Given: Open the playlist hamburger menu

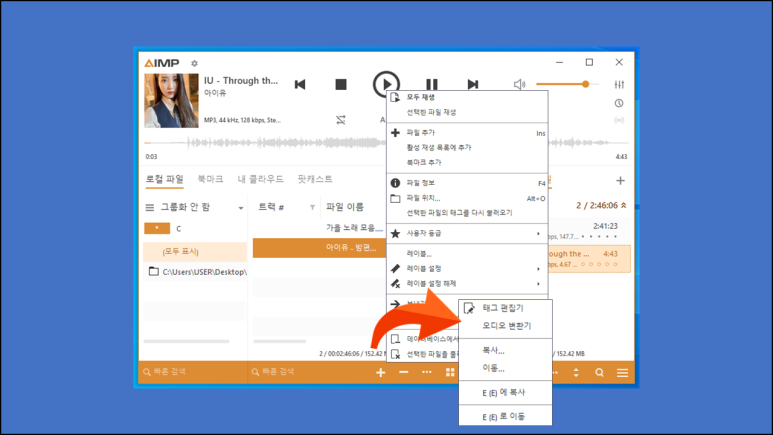Looking at the screenshot, I should pos(623,373).
